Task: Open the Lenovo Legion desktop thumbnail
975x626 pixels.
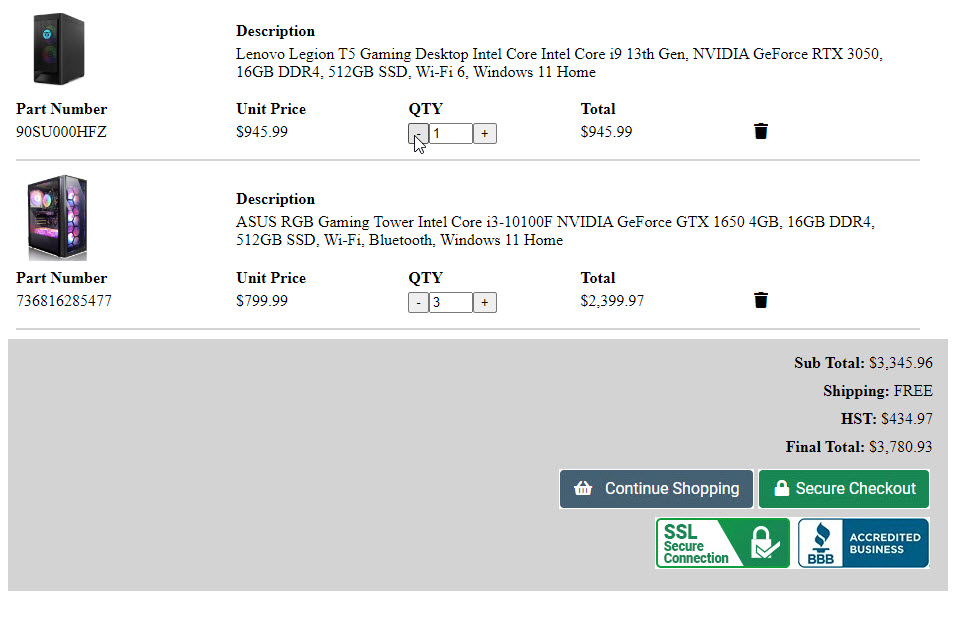Action: click(x=58, y=48)
